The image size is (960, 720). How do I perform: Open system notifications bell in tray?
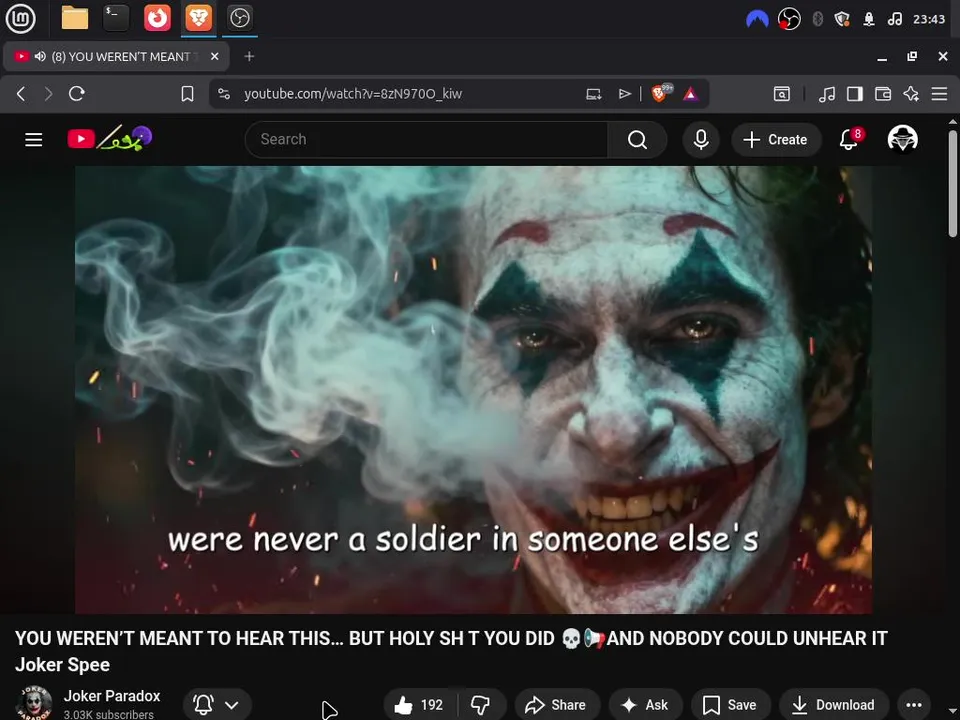(868, 19)
